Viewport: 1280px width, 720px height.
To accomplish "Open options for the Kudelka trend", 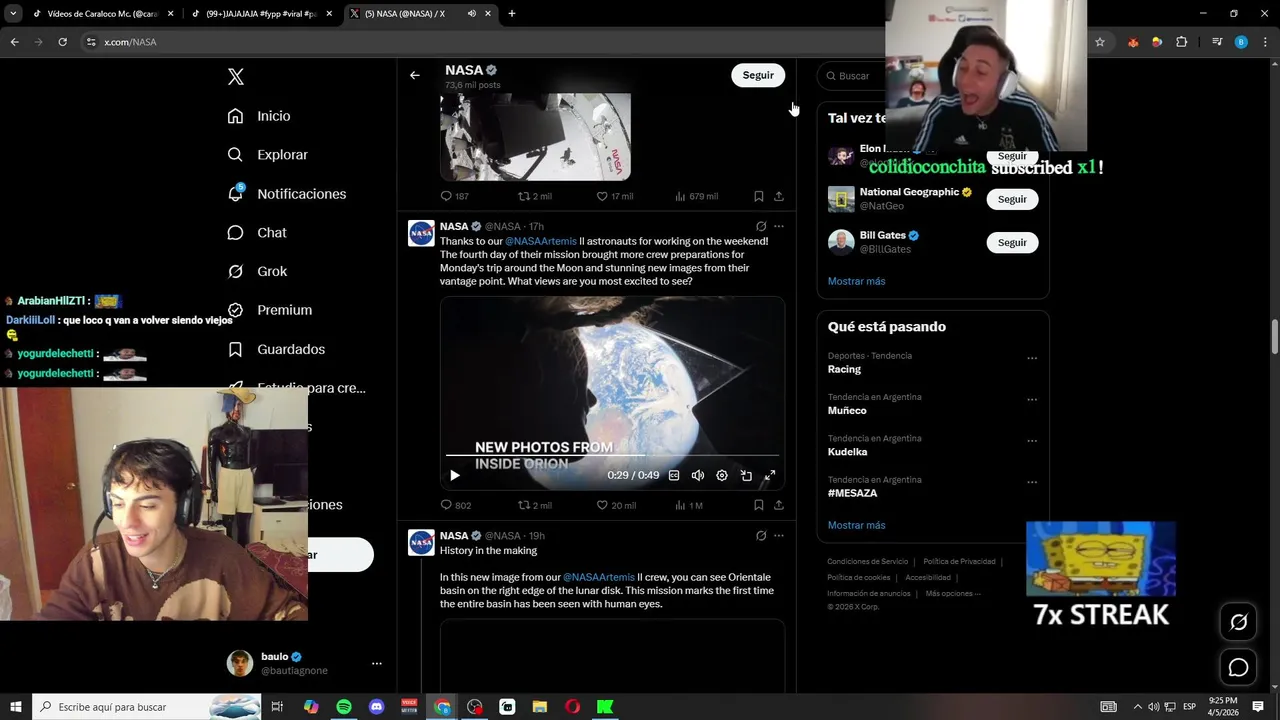I will coord(1032,441).
